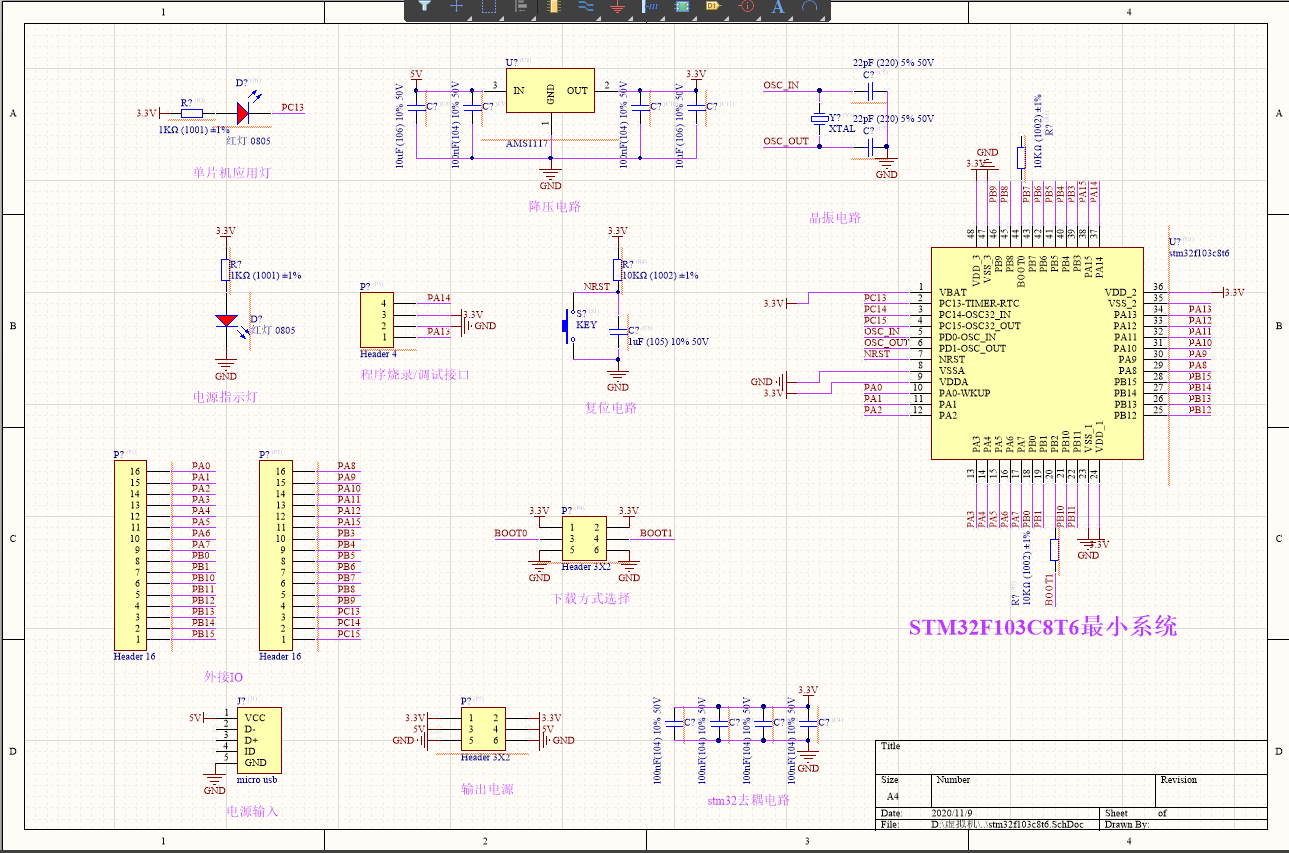1289x853 pixels.
Task: Select the '晶振电路' label
Action: [x=835, y=217]
